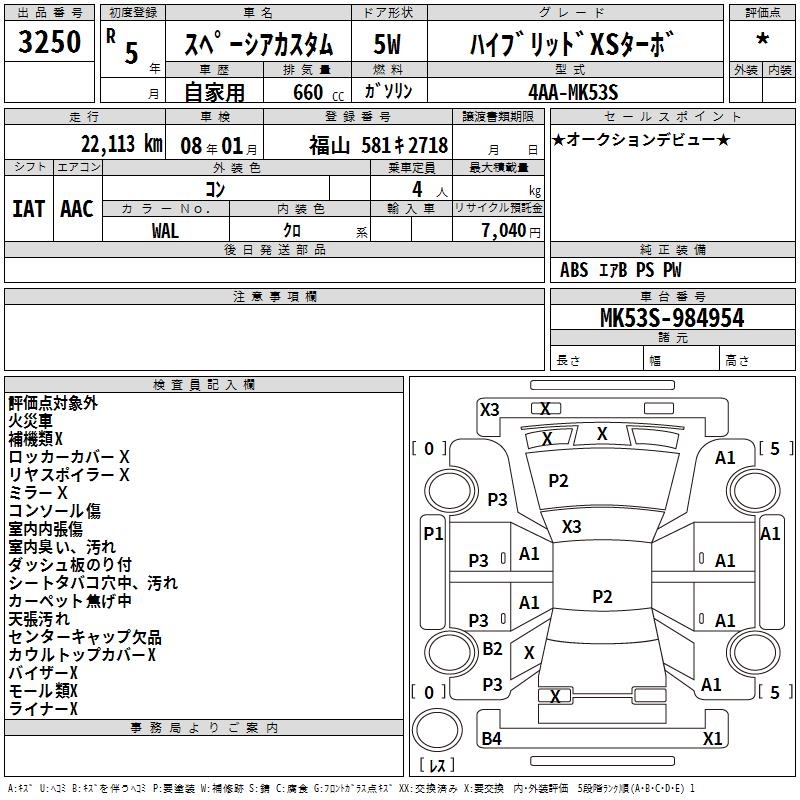Select note 室内内張傷
800x800 pixels.
tap(45, 529)
